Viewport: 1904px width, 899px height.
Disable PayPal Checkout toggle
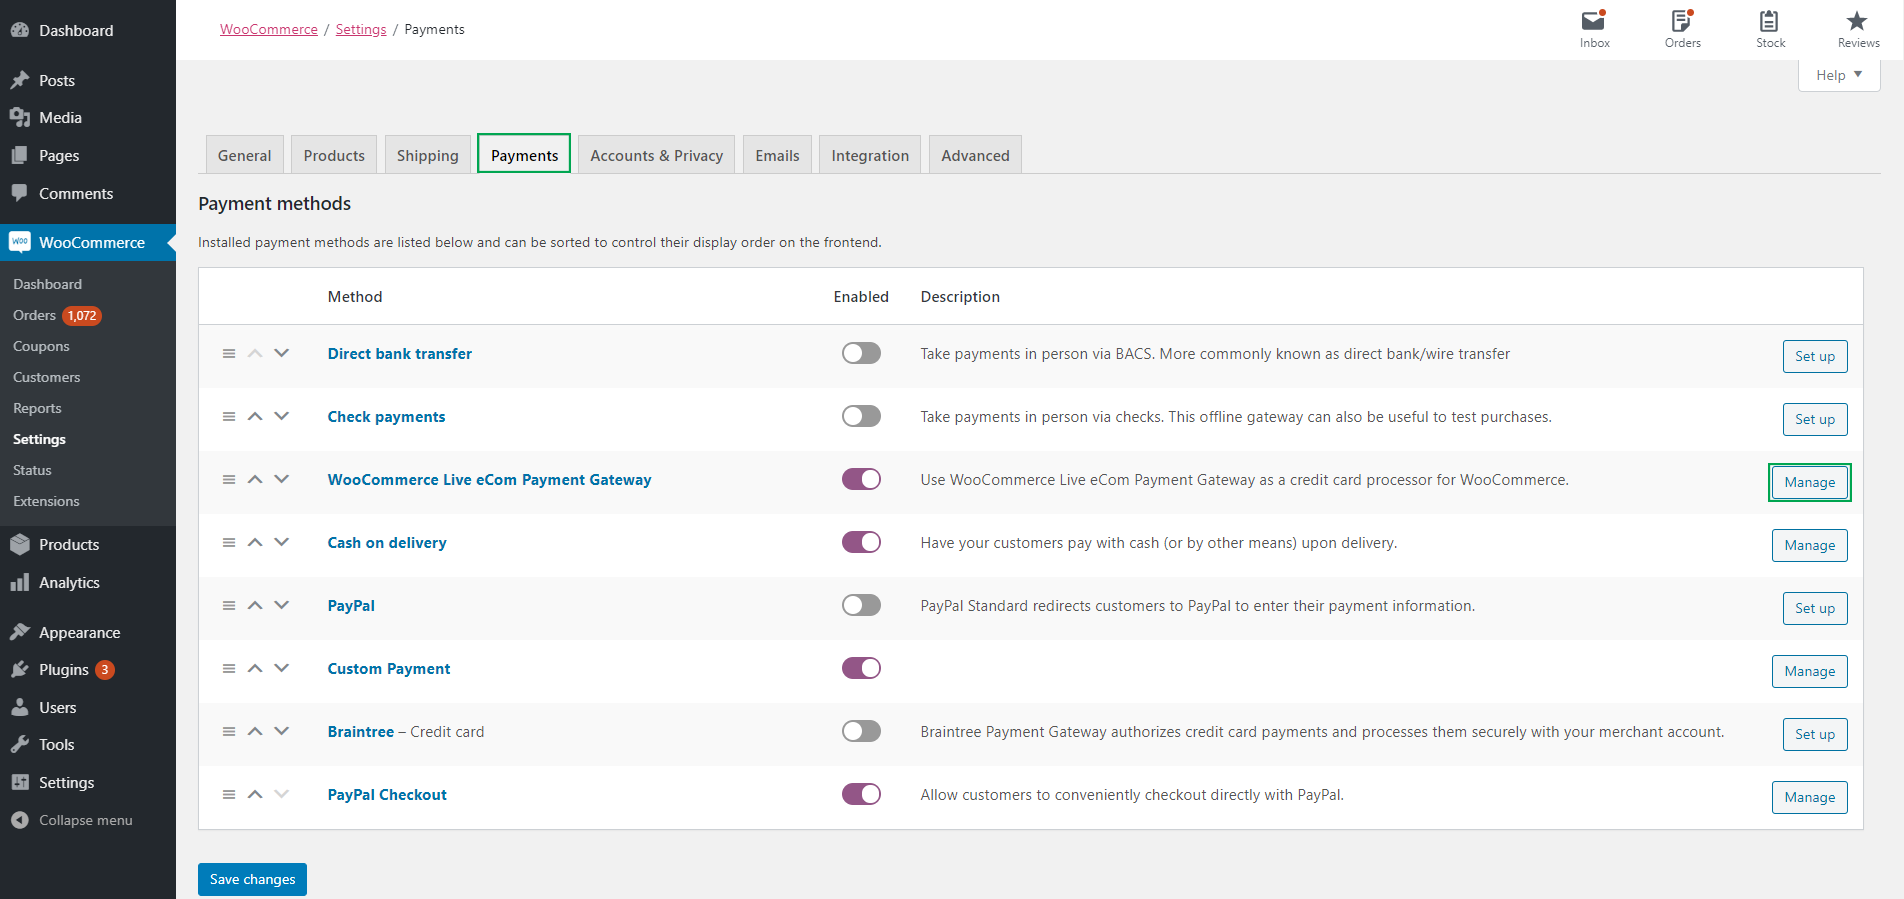pos(861,794)
